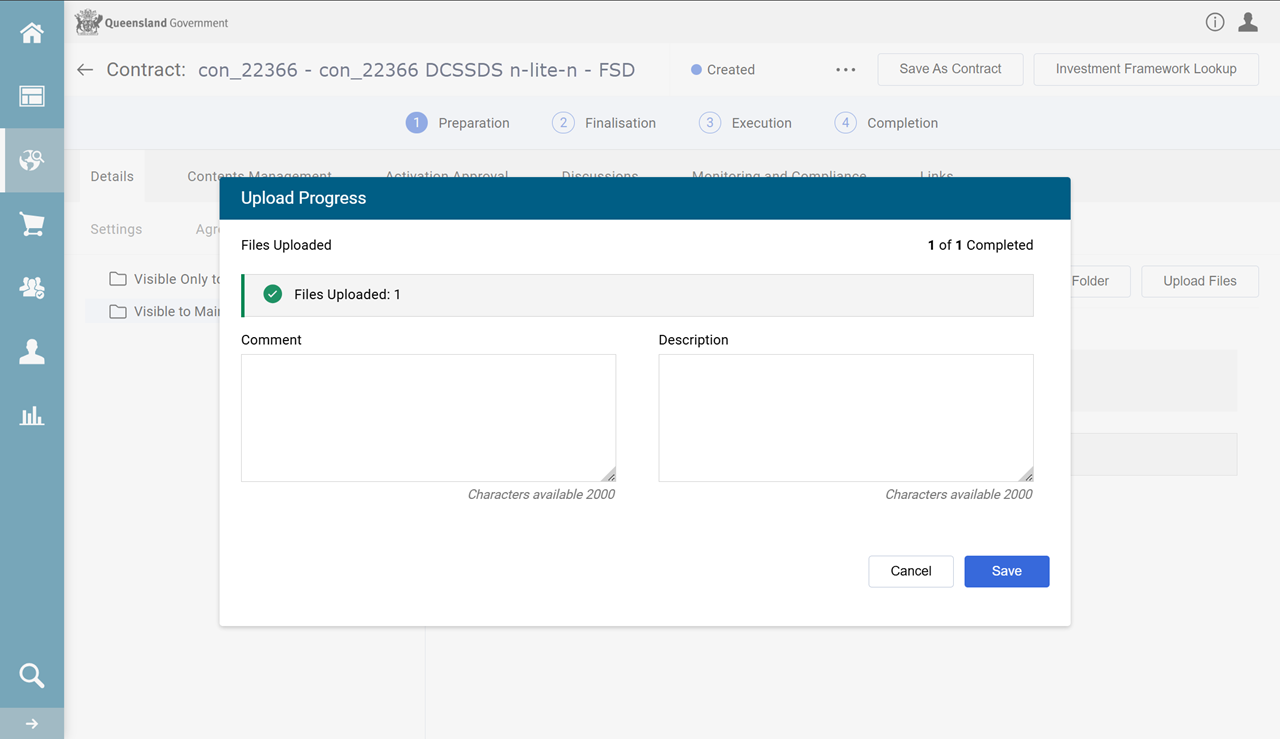Open the dashboard layout icon in sidebar
This screenshot has width=1280, height=739.
(32, 97)
